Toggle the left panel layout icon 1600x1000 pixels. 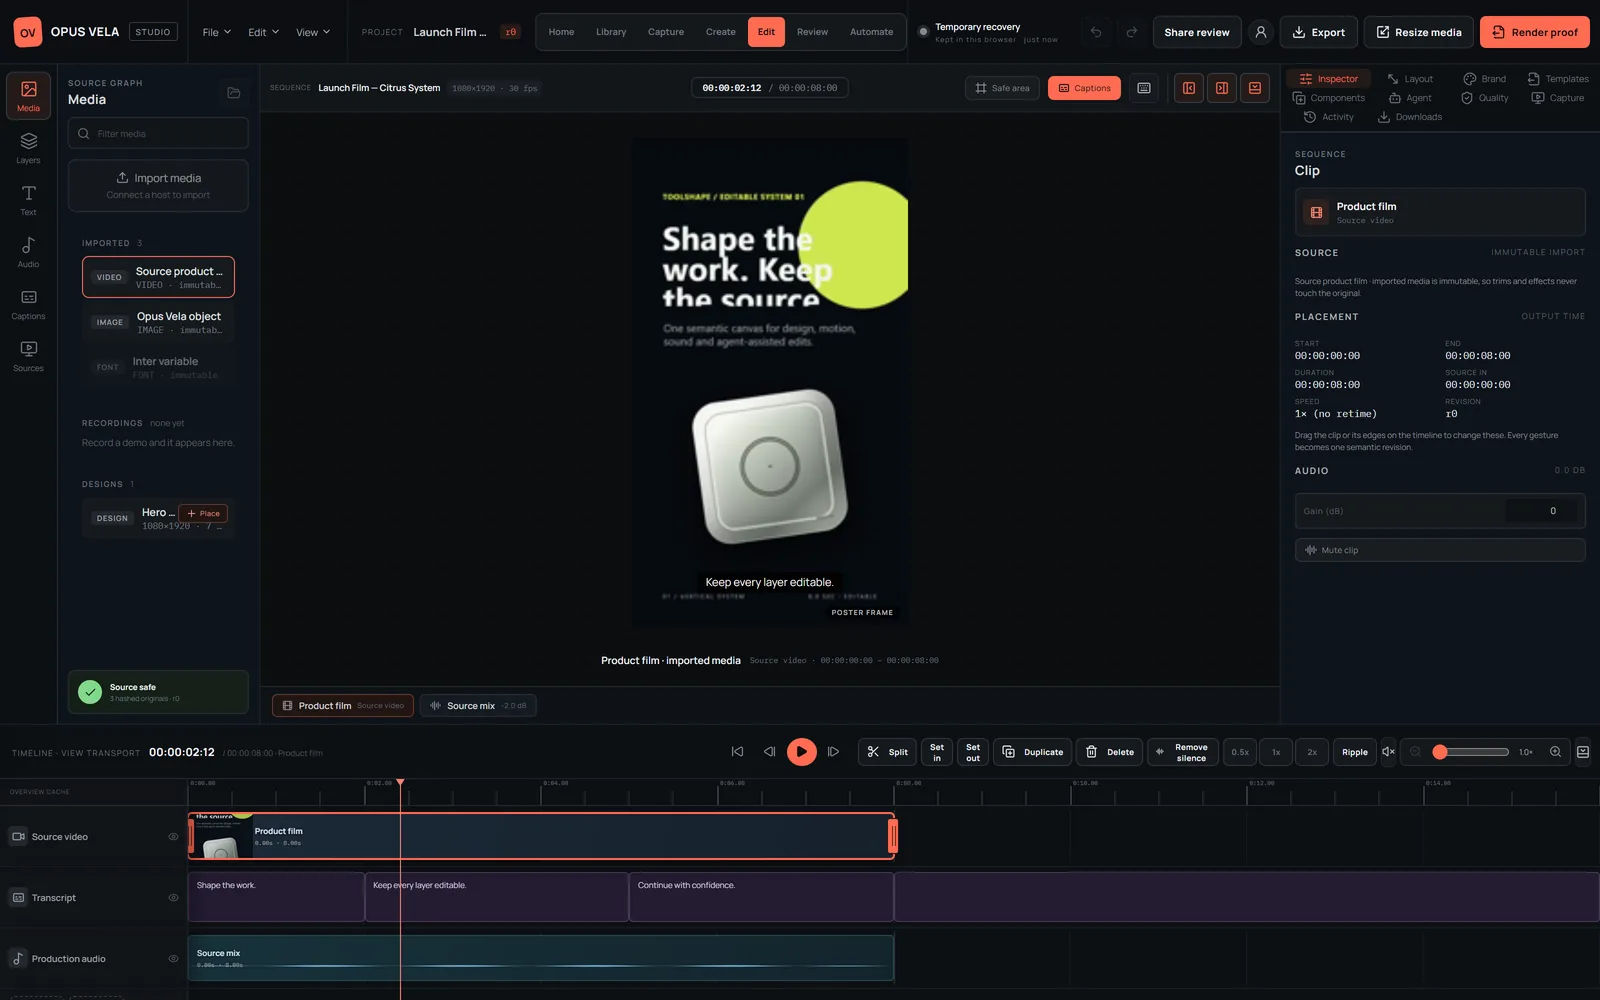1189,88
